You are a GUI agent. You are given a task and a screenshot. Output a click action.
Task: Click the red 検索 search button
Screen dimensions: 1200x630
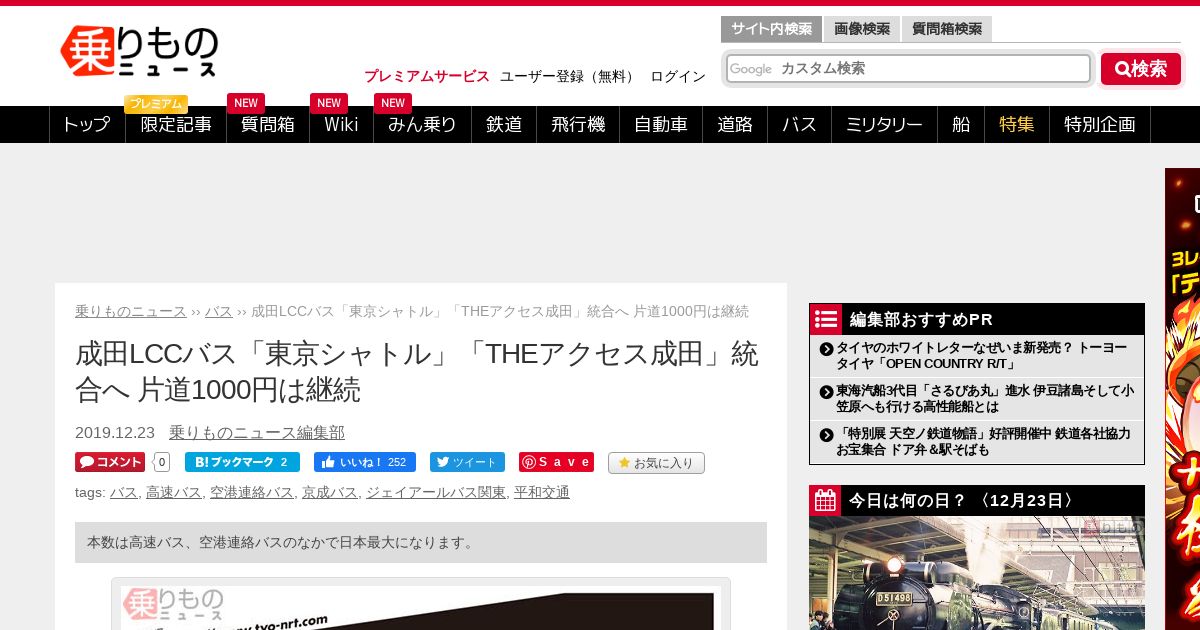1141,69
